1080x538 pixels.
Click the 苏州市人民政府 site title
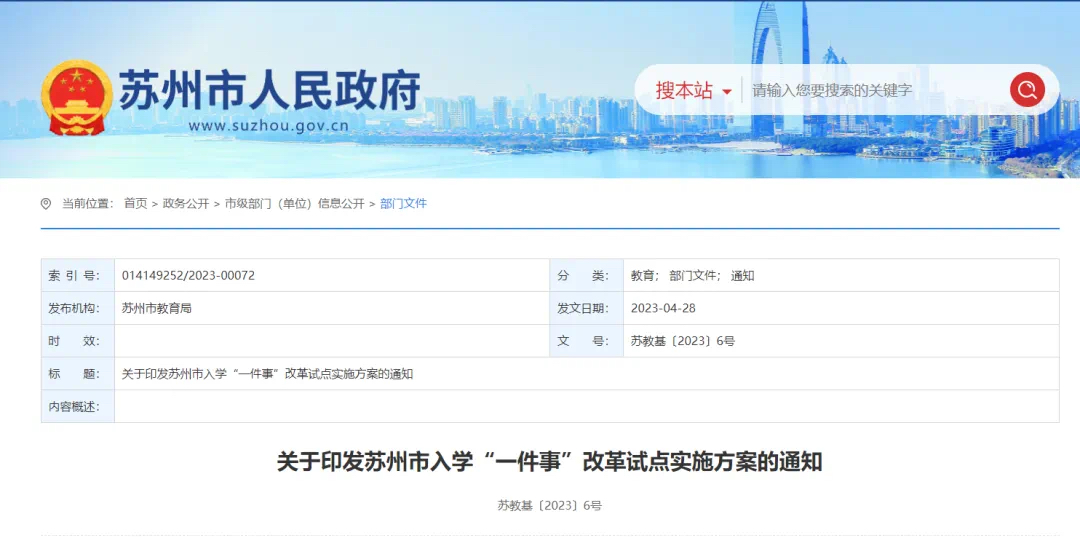click(270, 91)
